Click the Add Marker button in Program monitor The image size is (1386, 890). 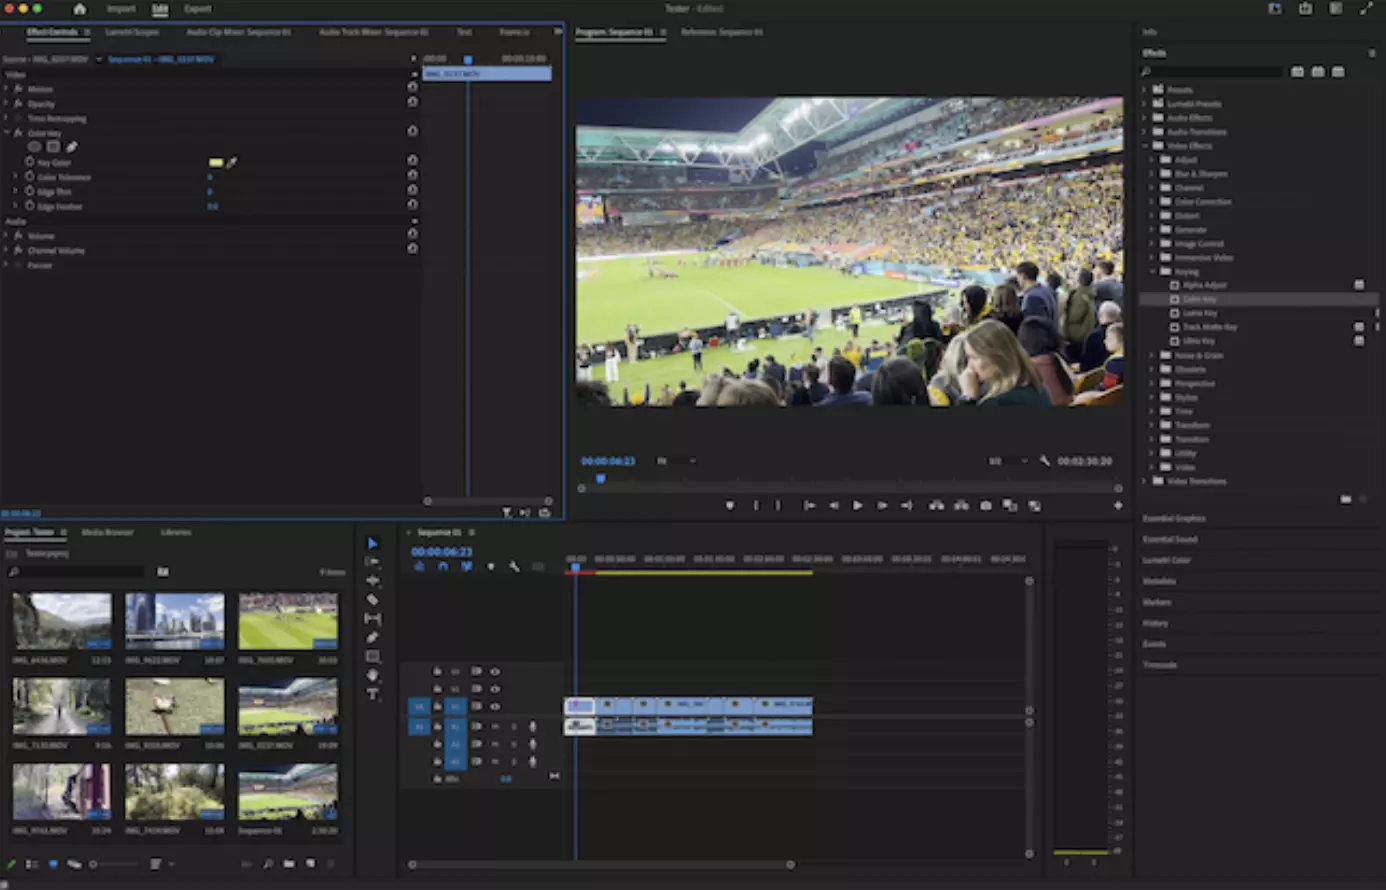(731, 506)
